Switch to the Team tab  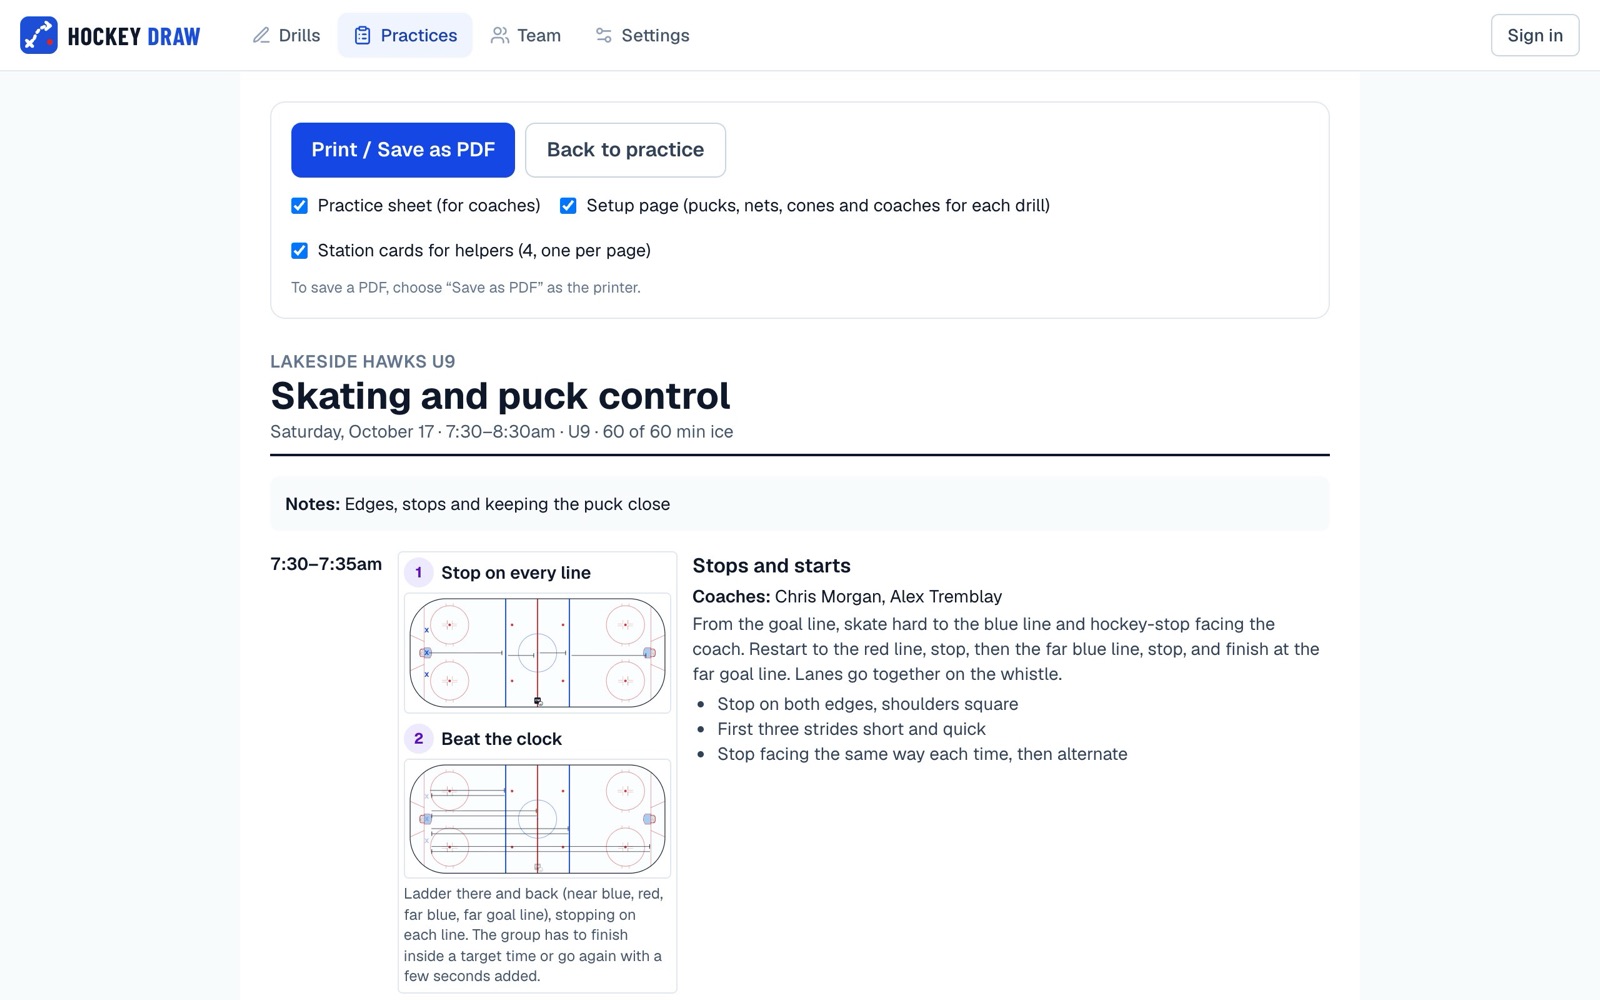point(526,35)
